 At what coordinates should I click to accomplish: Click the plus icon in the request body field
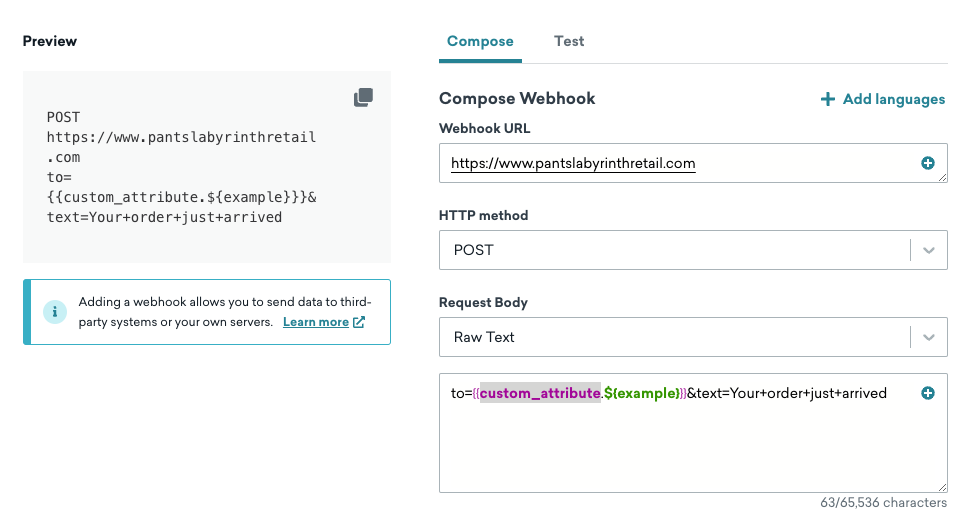tap(927, 393)
